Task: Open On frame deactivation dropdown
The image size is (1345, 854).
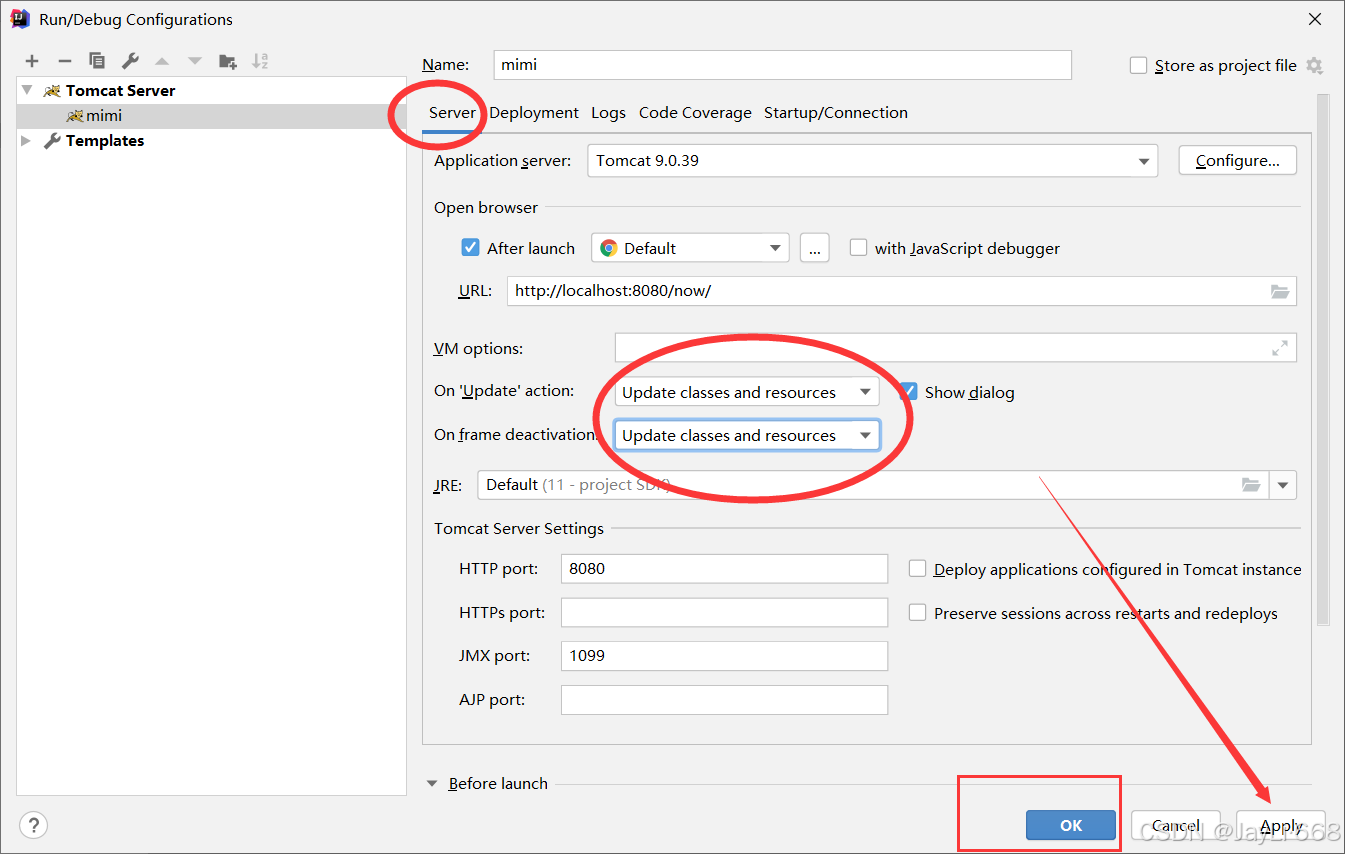Action: (747, 435)
